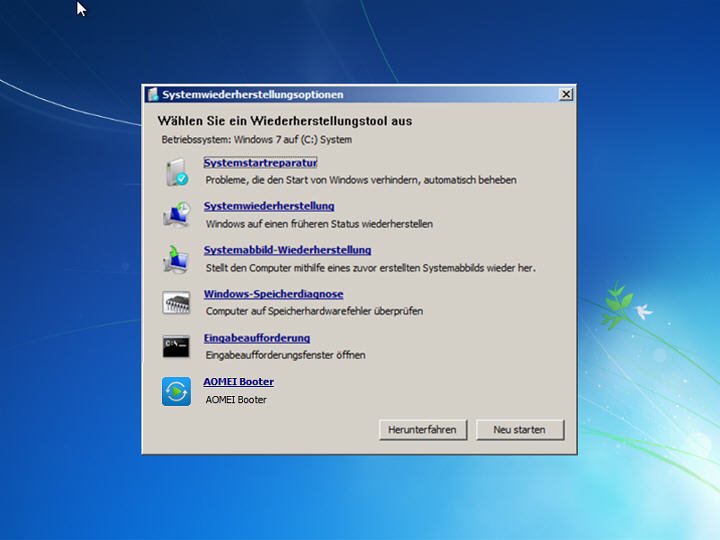Click the 'Eingabeaufforderungsfenster öffnen' description text
Screen dimensions: 720x540
click(x=286, y=355)
